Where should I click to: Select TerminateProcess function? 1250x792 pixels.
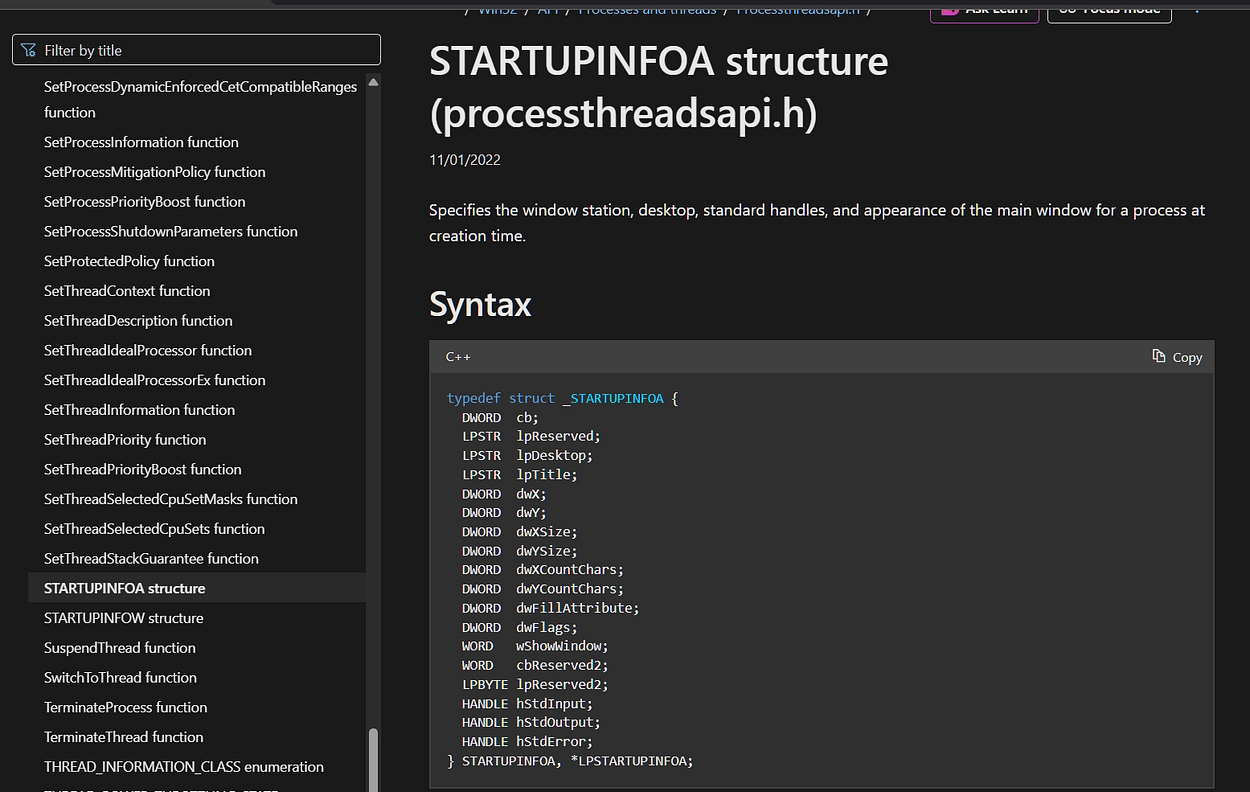tap(126, 707)
